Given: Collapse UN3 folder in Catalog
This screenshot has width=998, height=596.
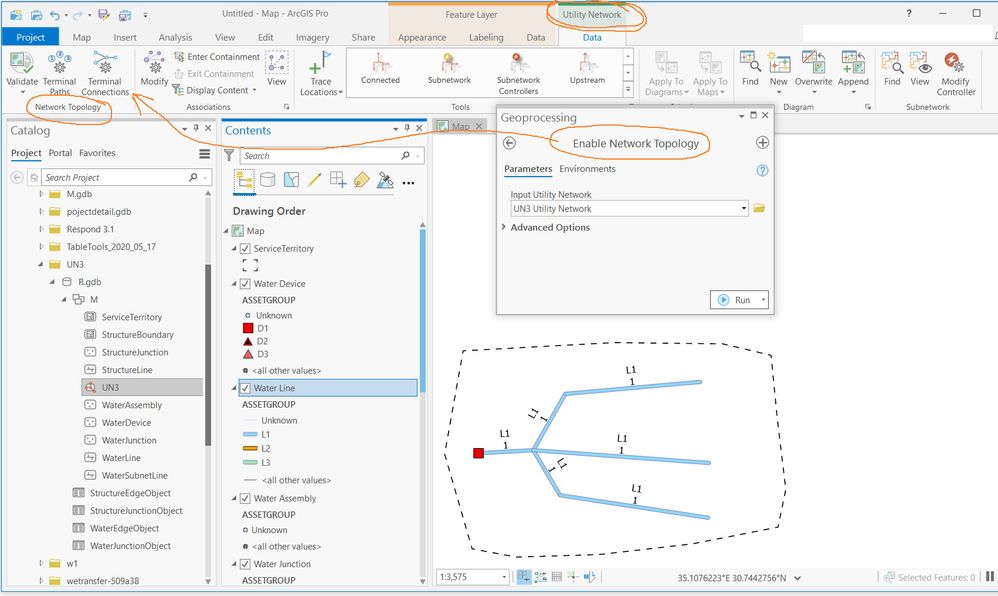Looking at the screenshot, I should point(41,264).
